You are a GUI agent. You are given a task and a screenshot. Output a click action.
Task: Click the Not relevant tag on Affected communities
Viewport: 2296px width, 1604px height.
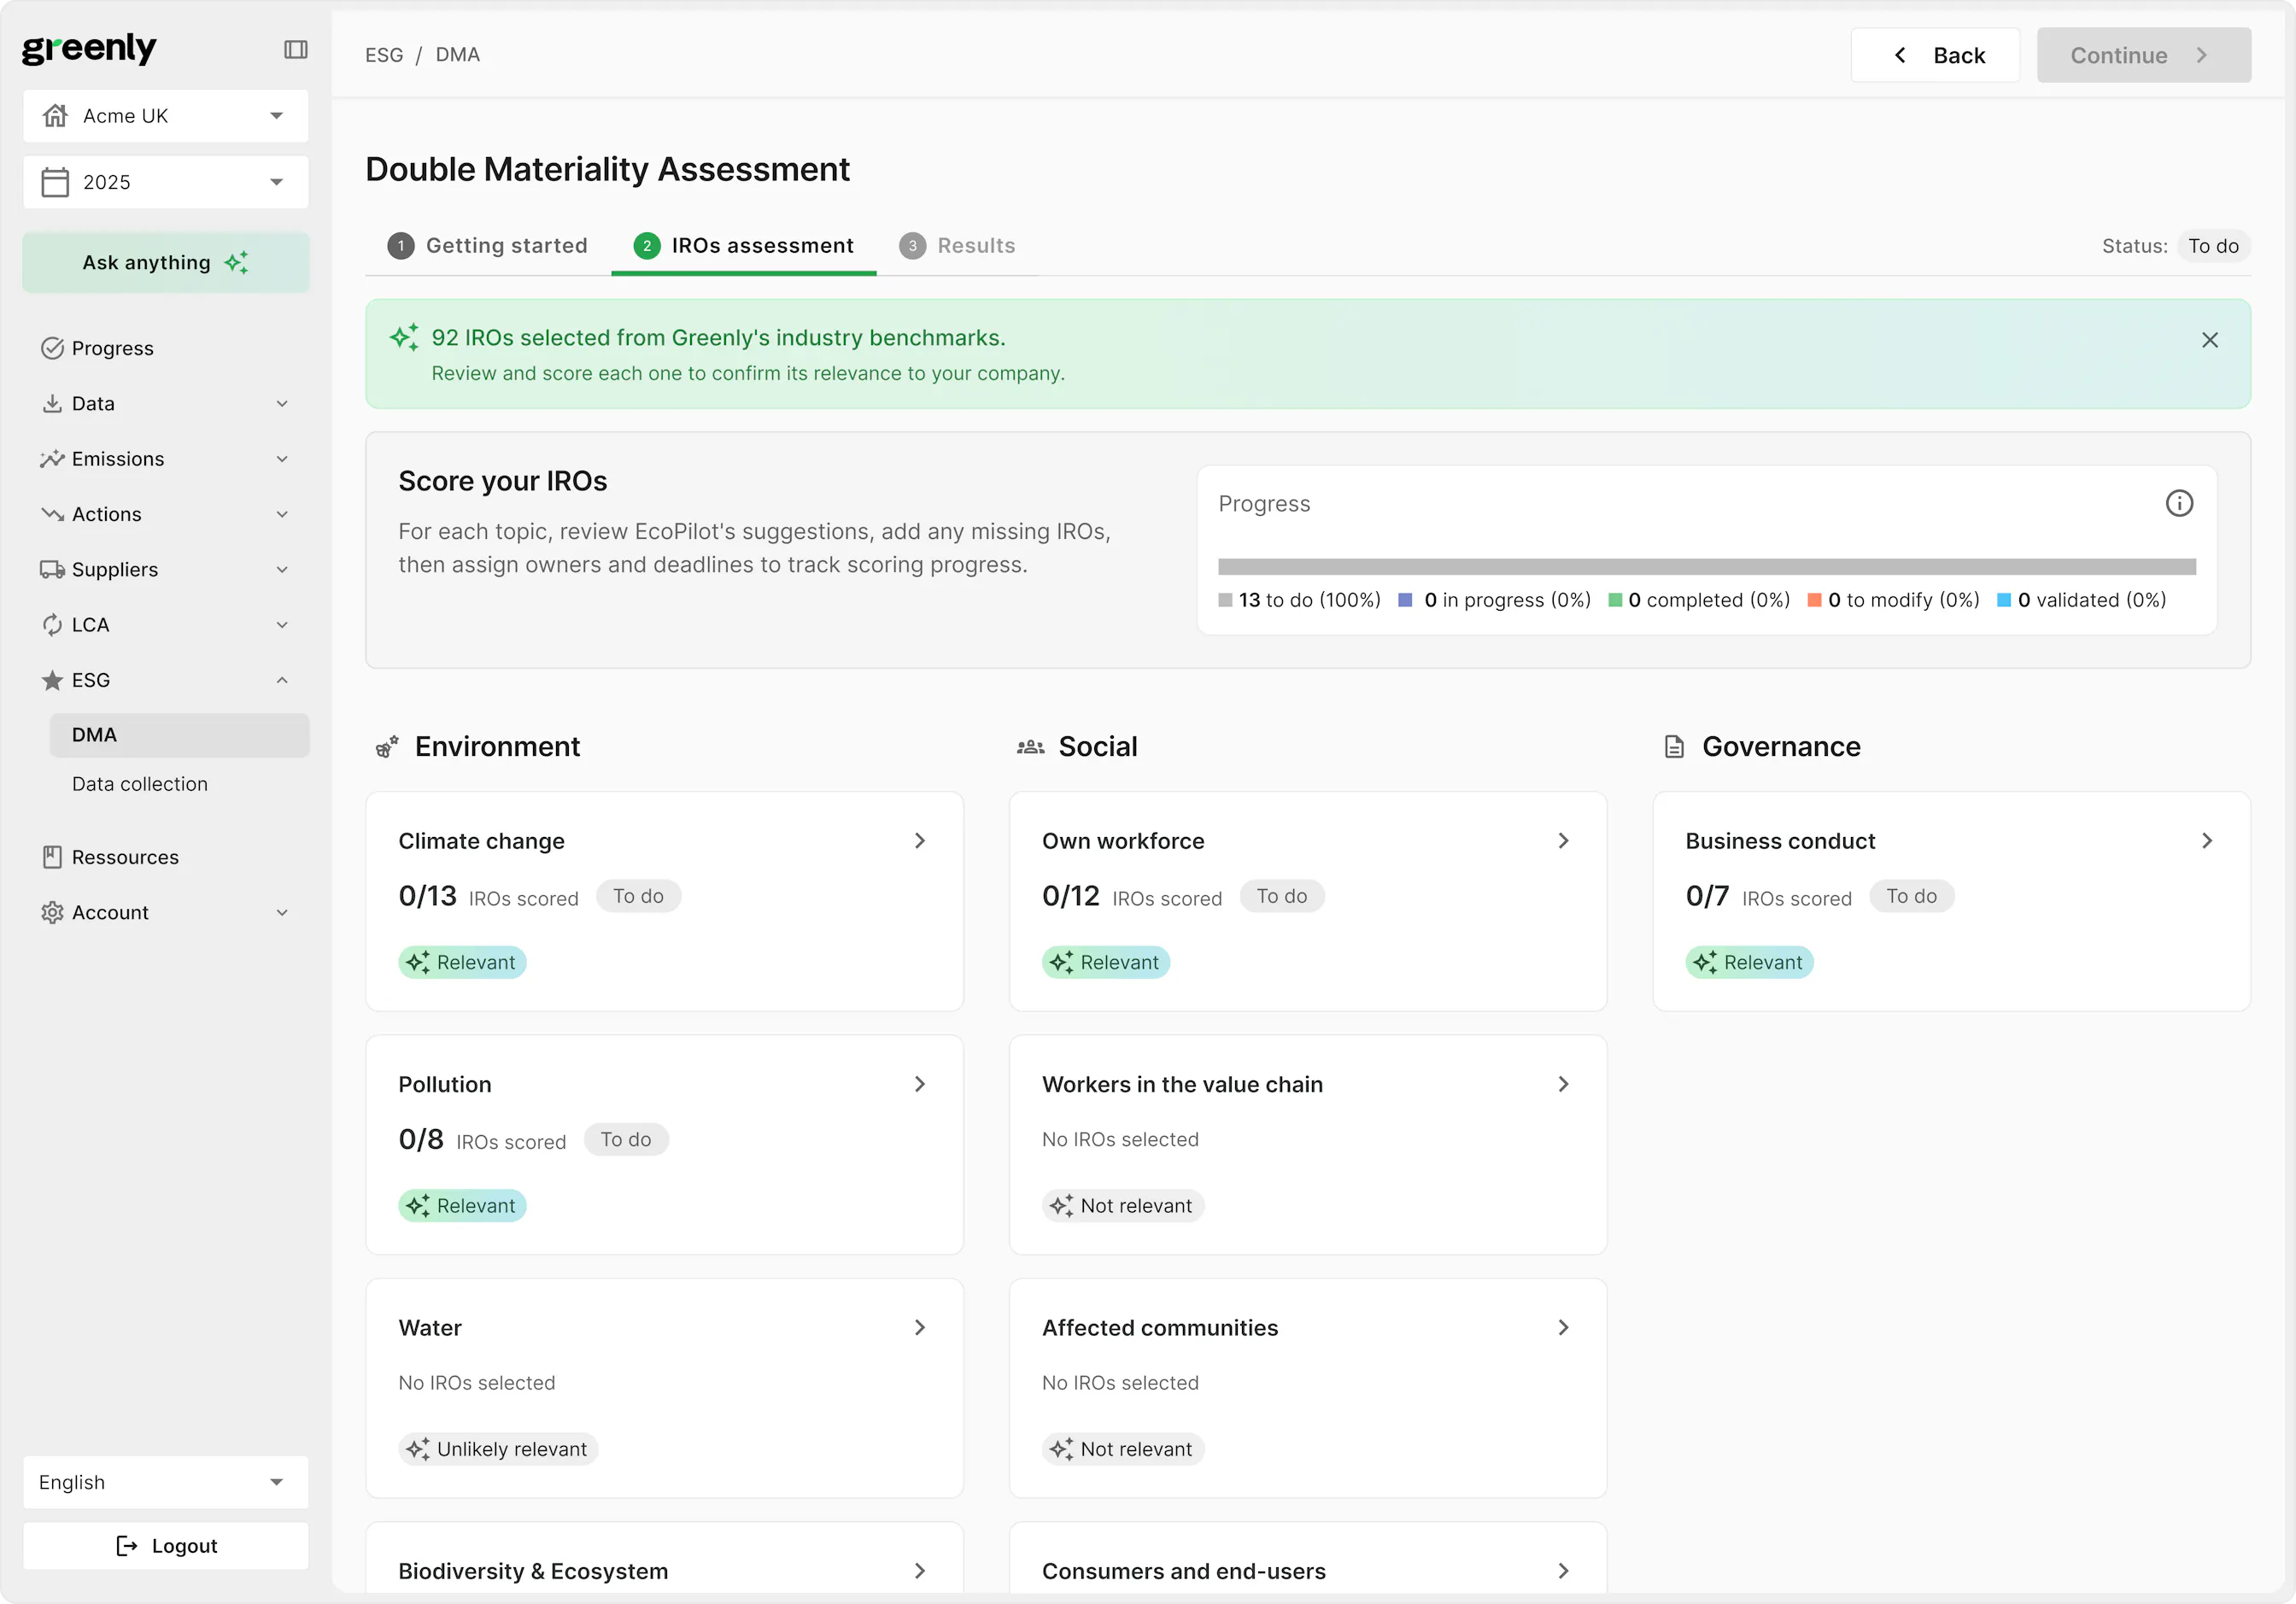(x=1123, y=1449)
